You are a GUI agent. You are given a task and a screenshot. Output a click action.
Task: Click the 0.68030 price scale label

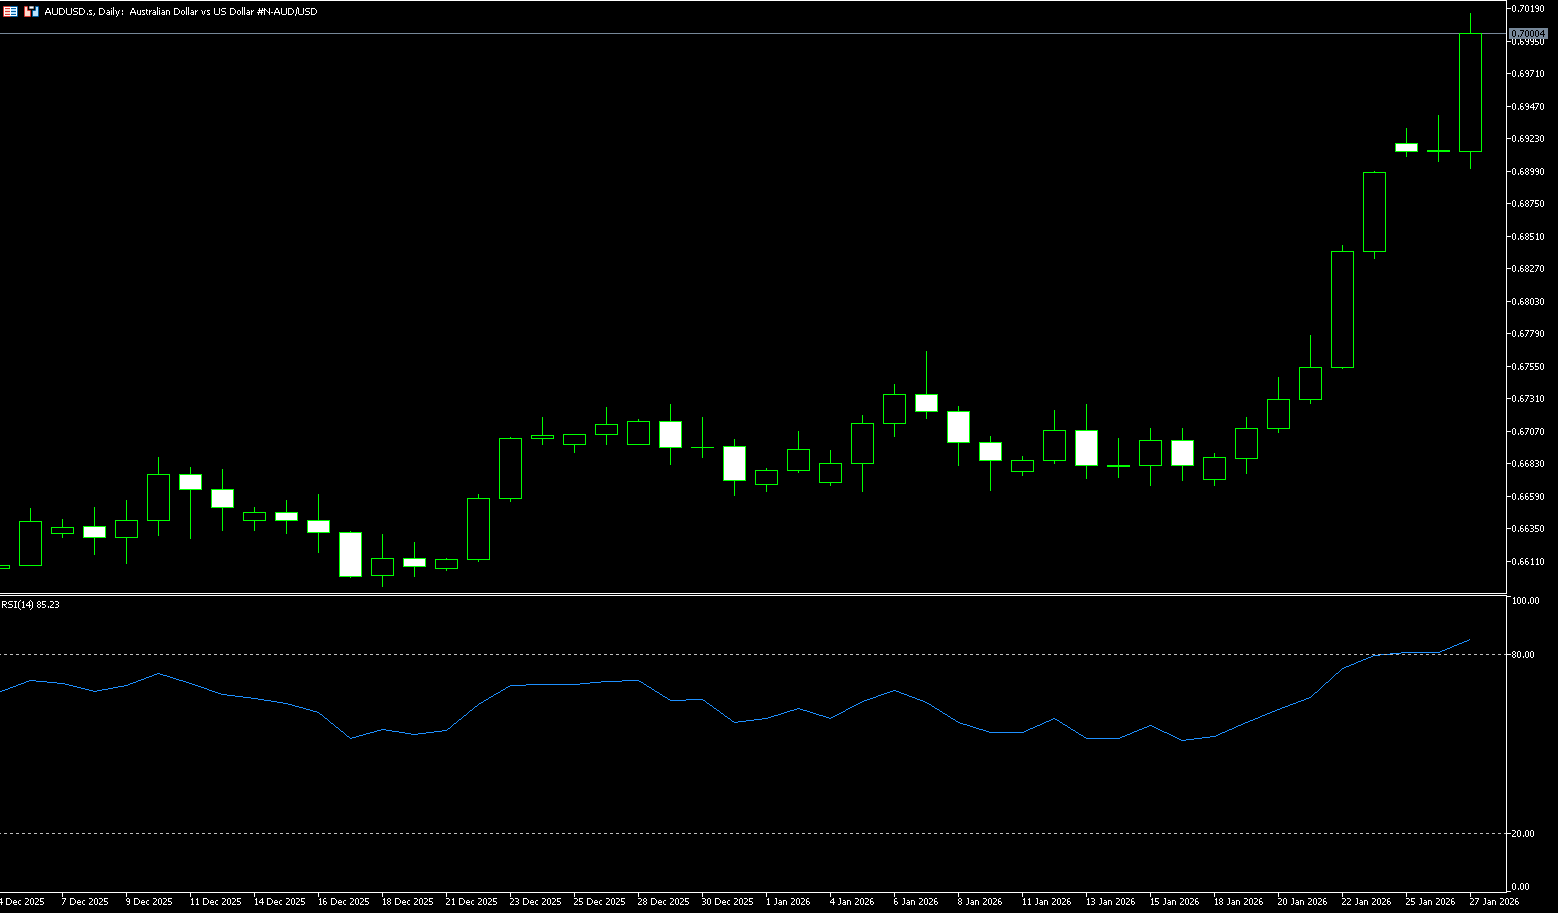(1528, 302)
